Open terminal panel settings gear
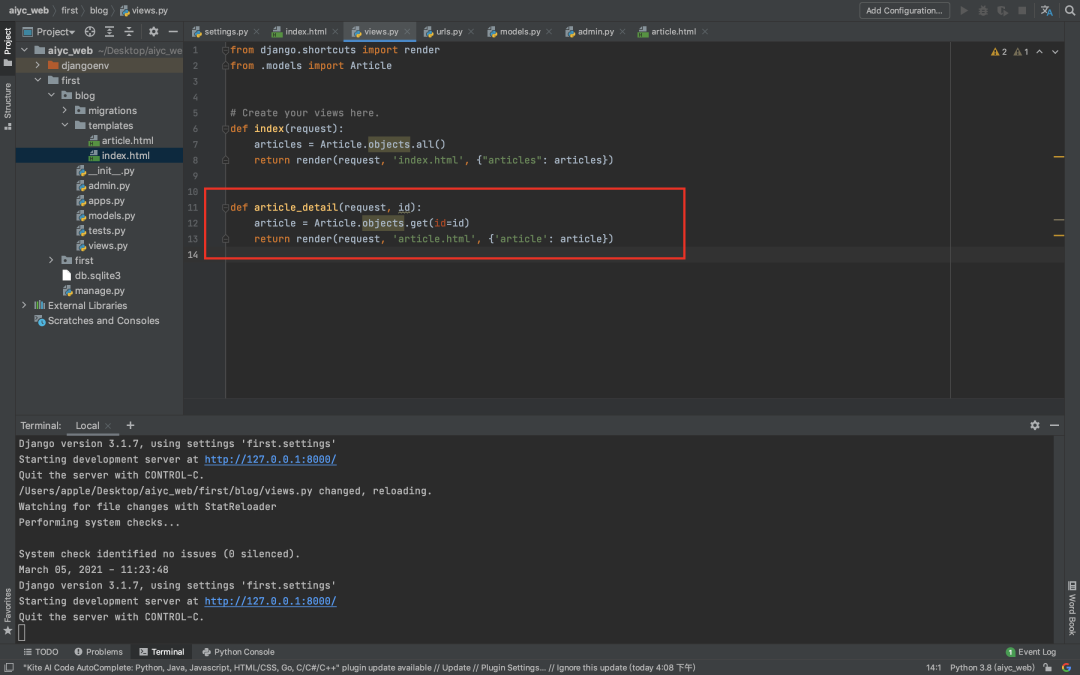 (1035, 425)
